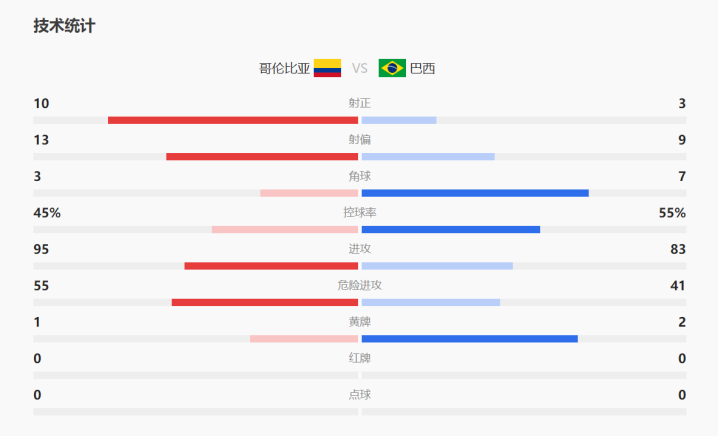Image resolution: width=718 pixels, height=436 pixels.
Task: Click Brazil's blue 黄牌 bar
Action: [x=470, y=338]
